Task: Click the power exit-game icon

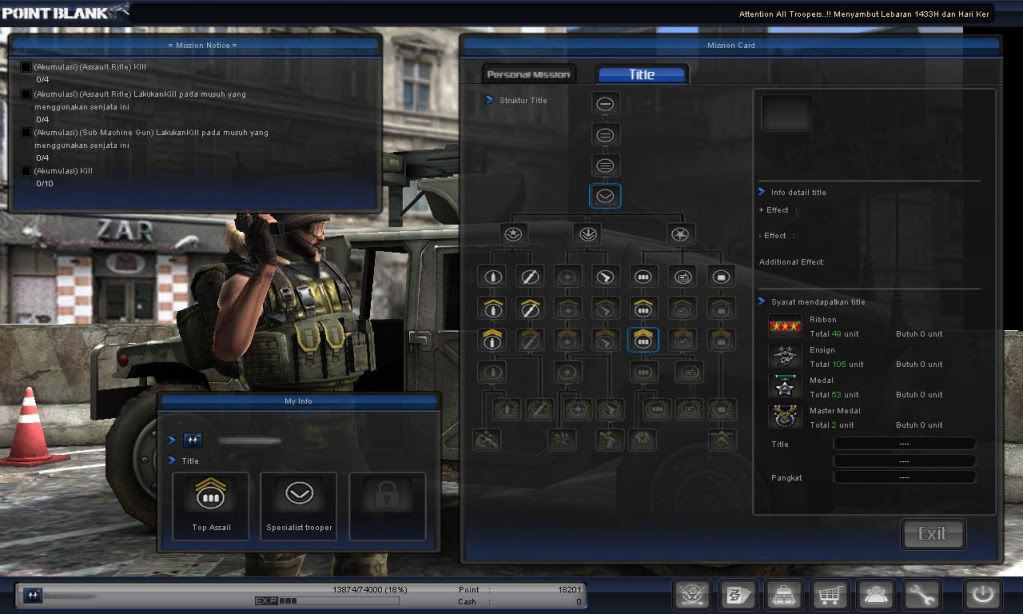Action: tap(983, 594)
